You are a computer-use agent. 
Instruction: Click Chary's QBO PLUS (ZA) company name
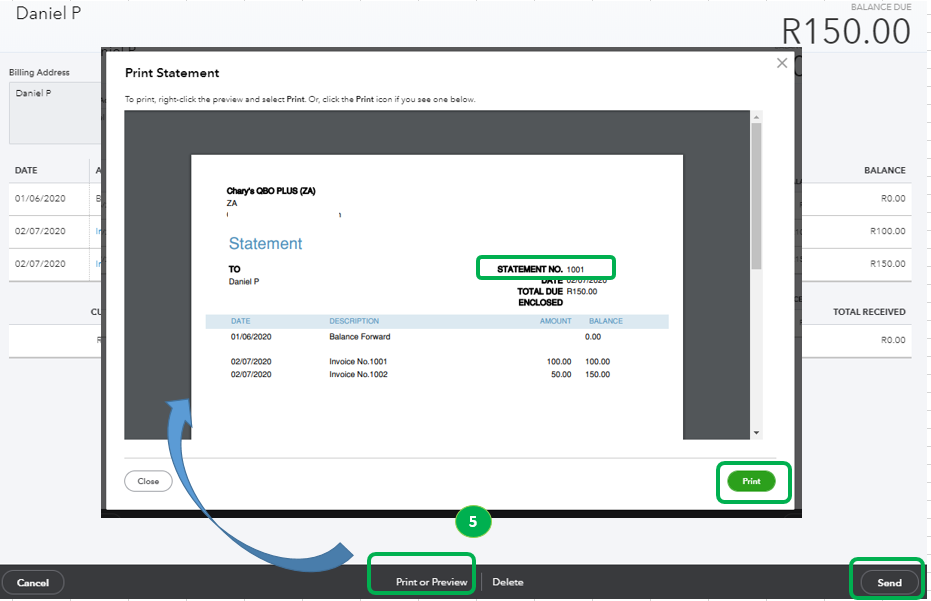271,191
